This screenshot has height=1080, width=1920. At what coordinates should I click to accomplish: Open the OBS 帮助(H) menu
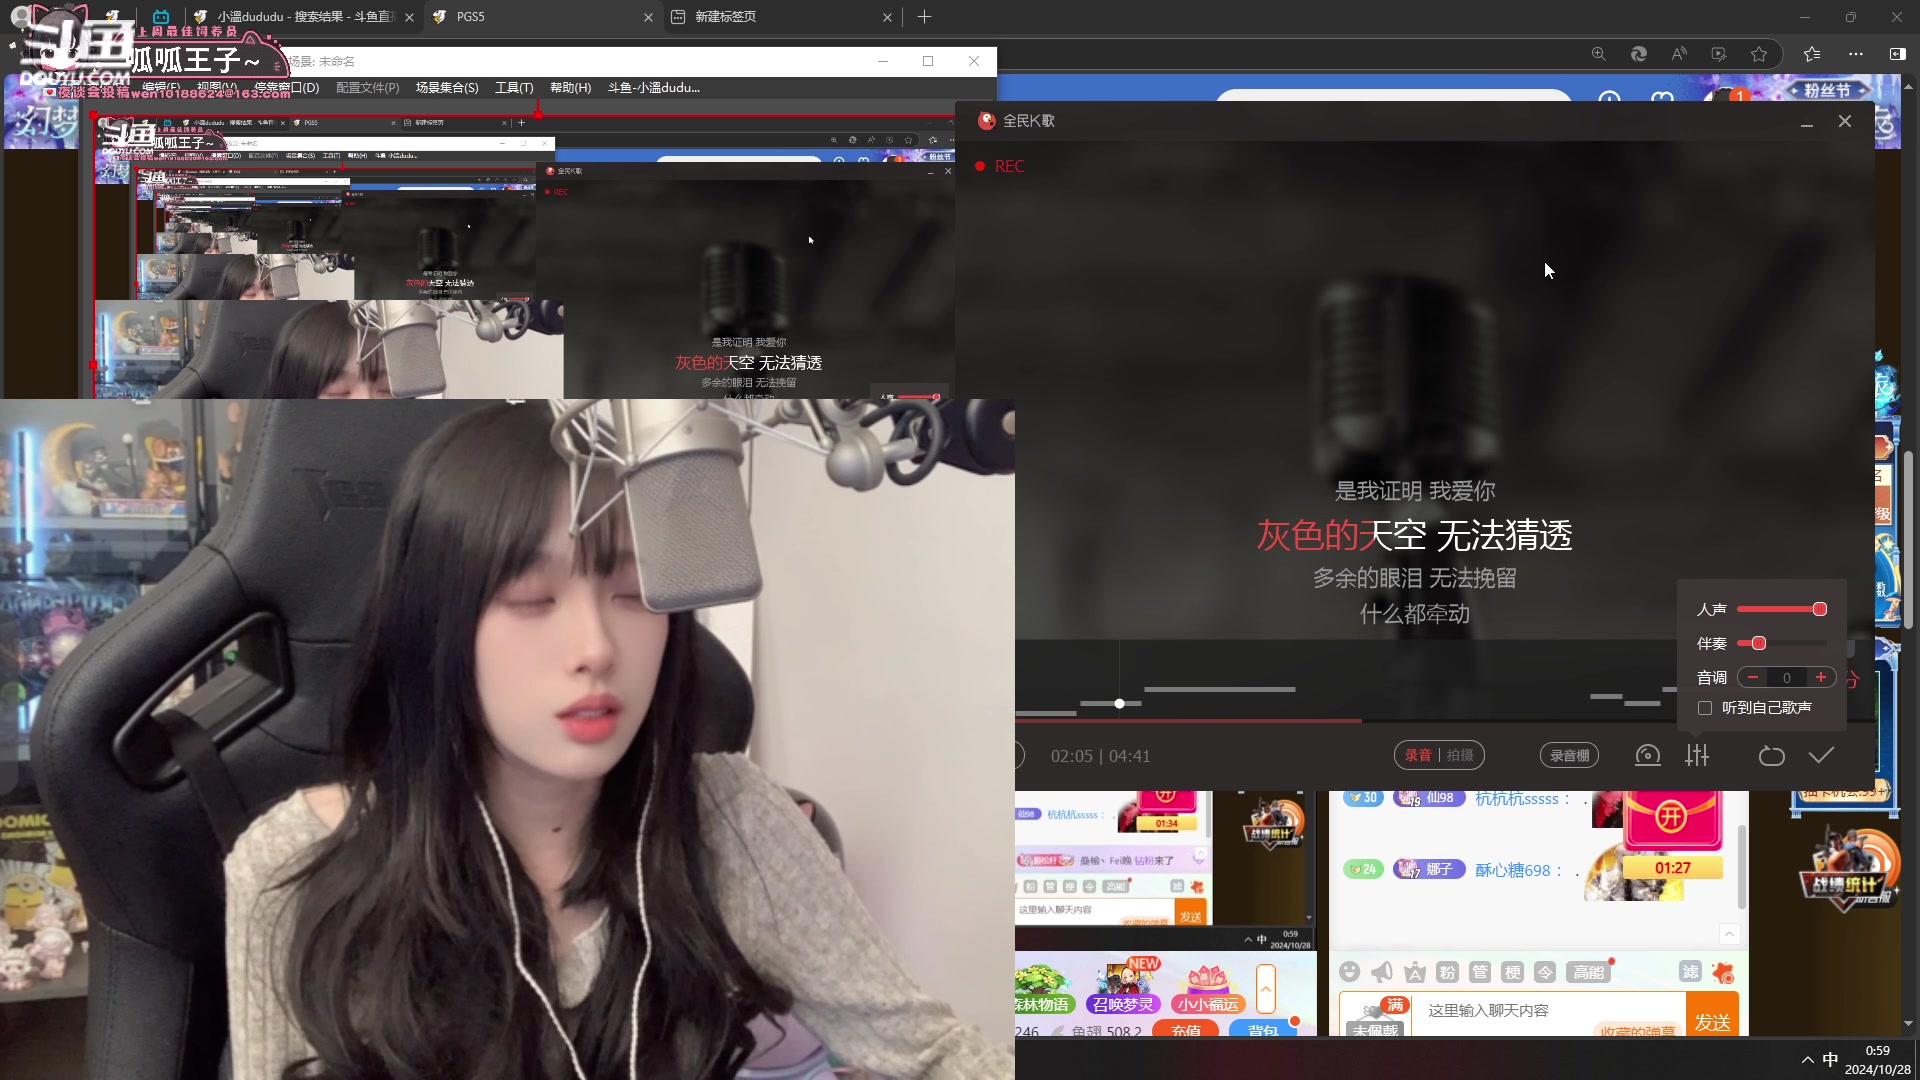pos(570,88)
